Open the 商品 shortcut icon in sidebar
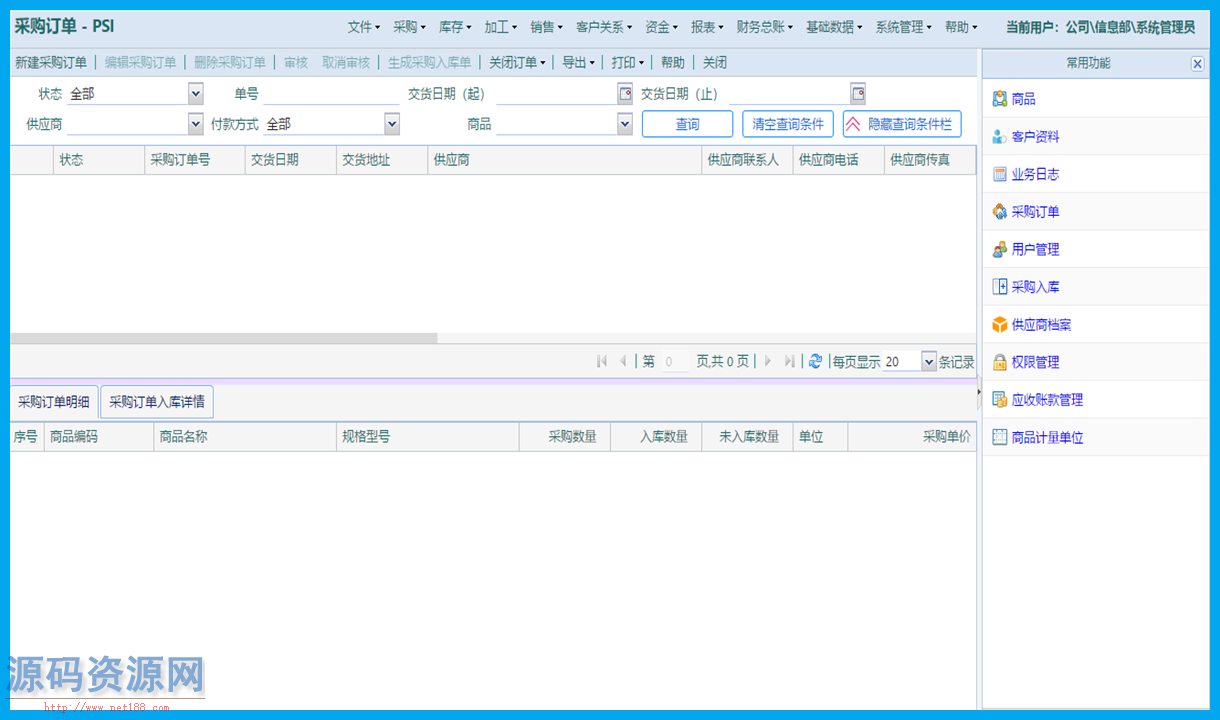Screen dimensions: 1220x720 pos(999,99)
